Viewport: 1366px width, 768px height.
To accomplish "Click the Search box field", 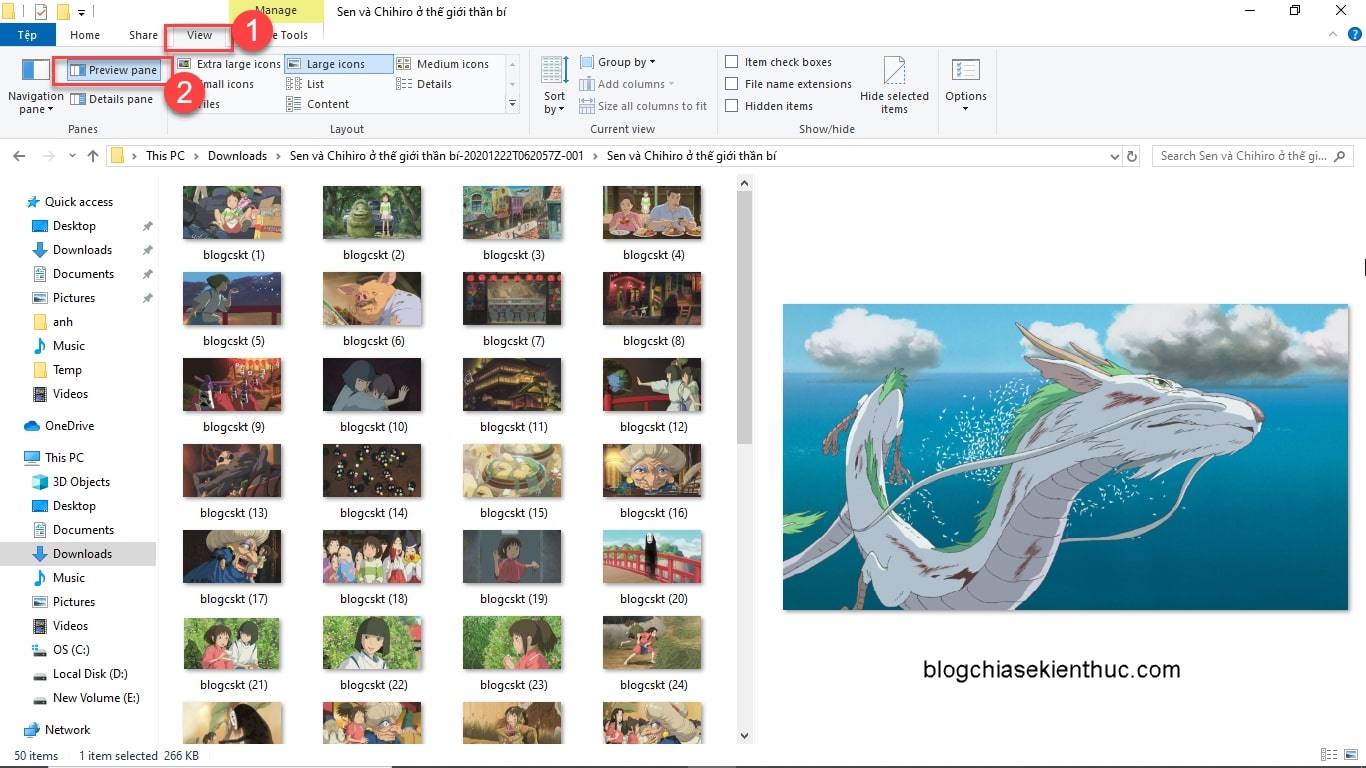I will (1253, 156).
